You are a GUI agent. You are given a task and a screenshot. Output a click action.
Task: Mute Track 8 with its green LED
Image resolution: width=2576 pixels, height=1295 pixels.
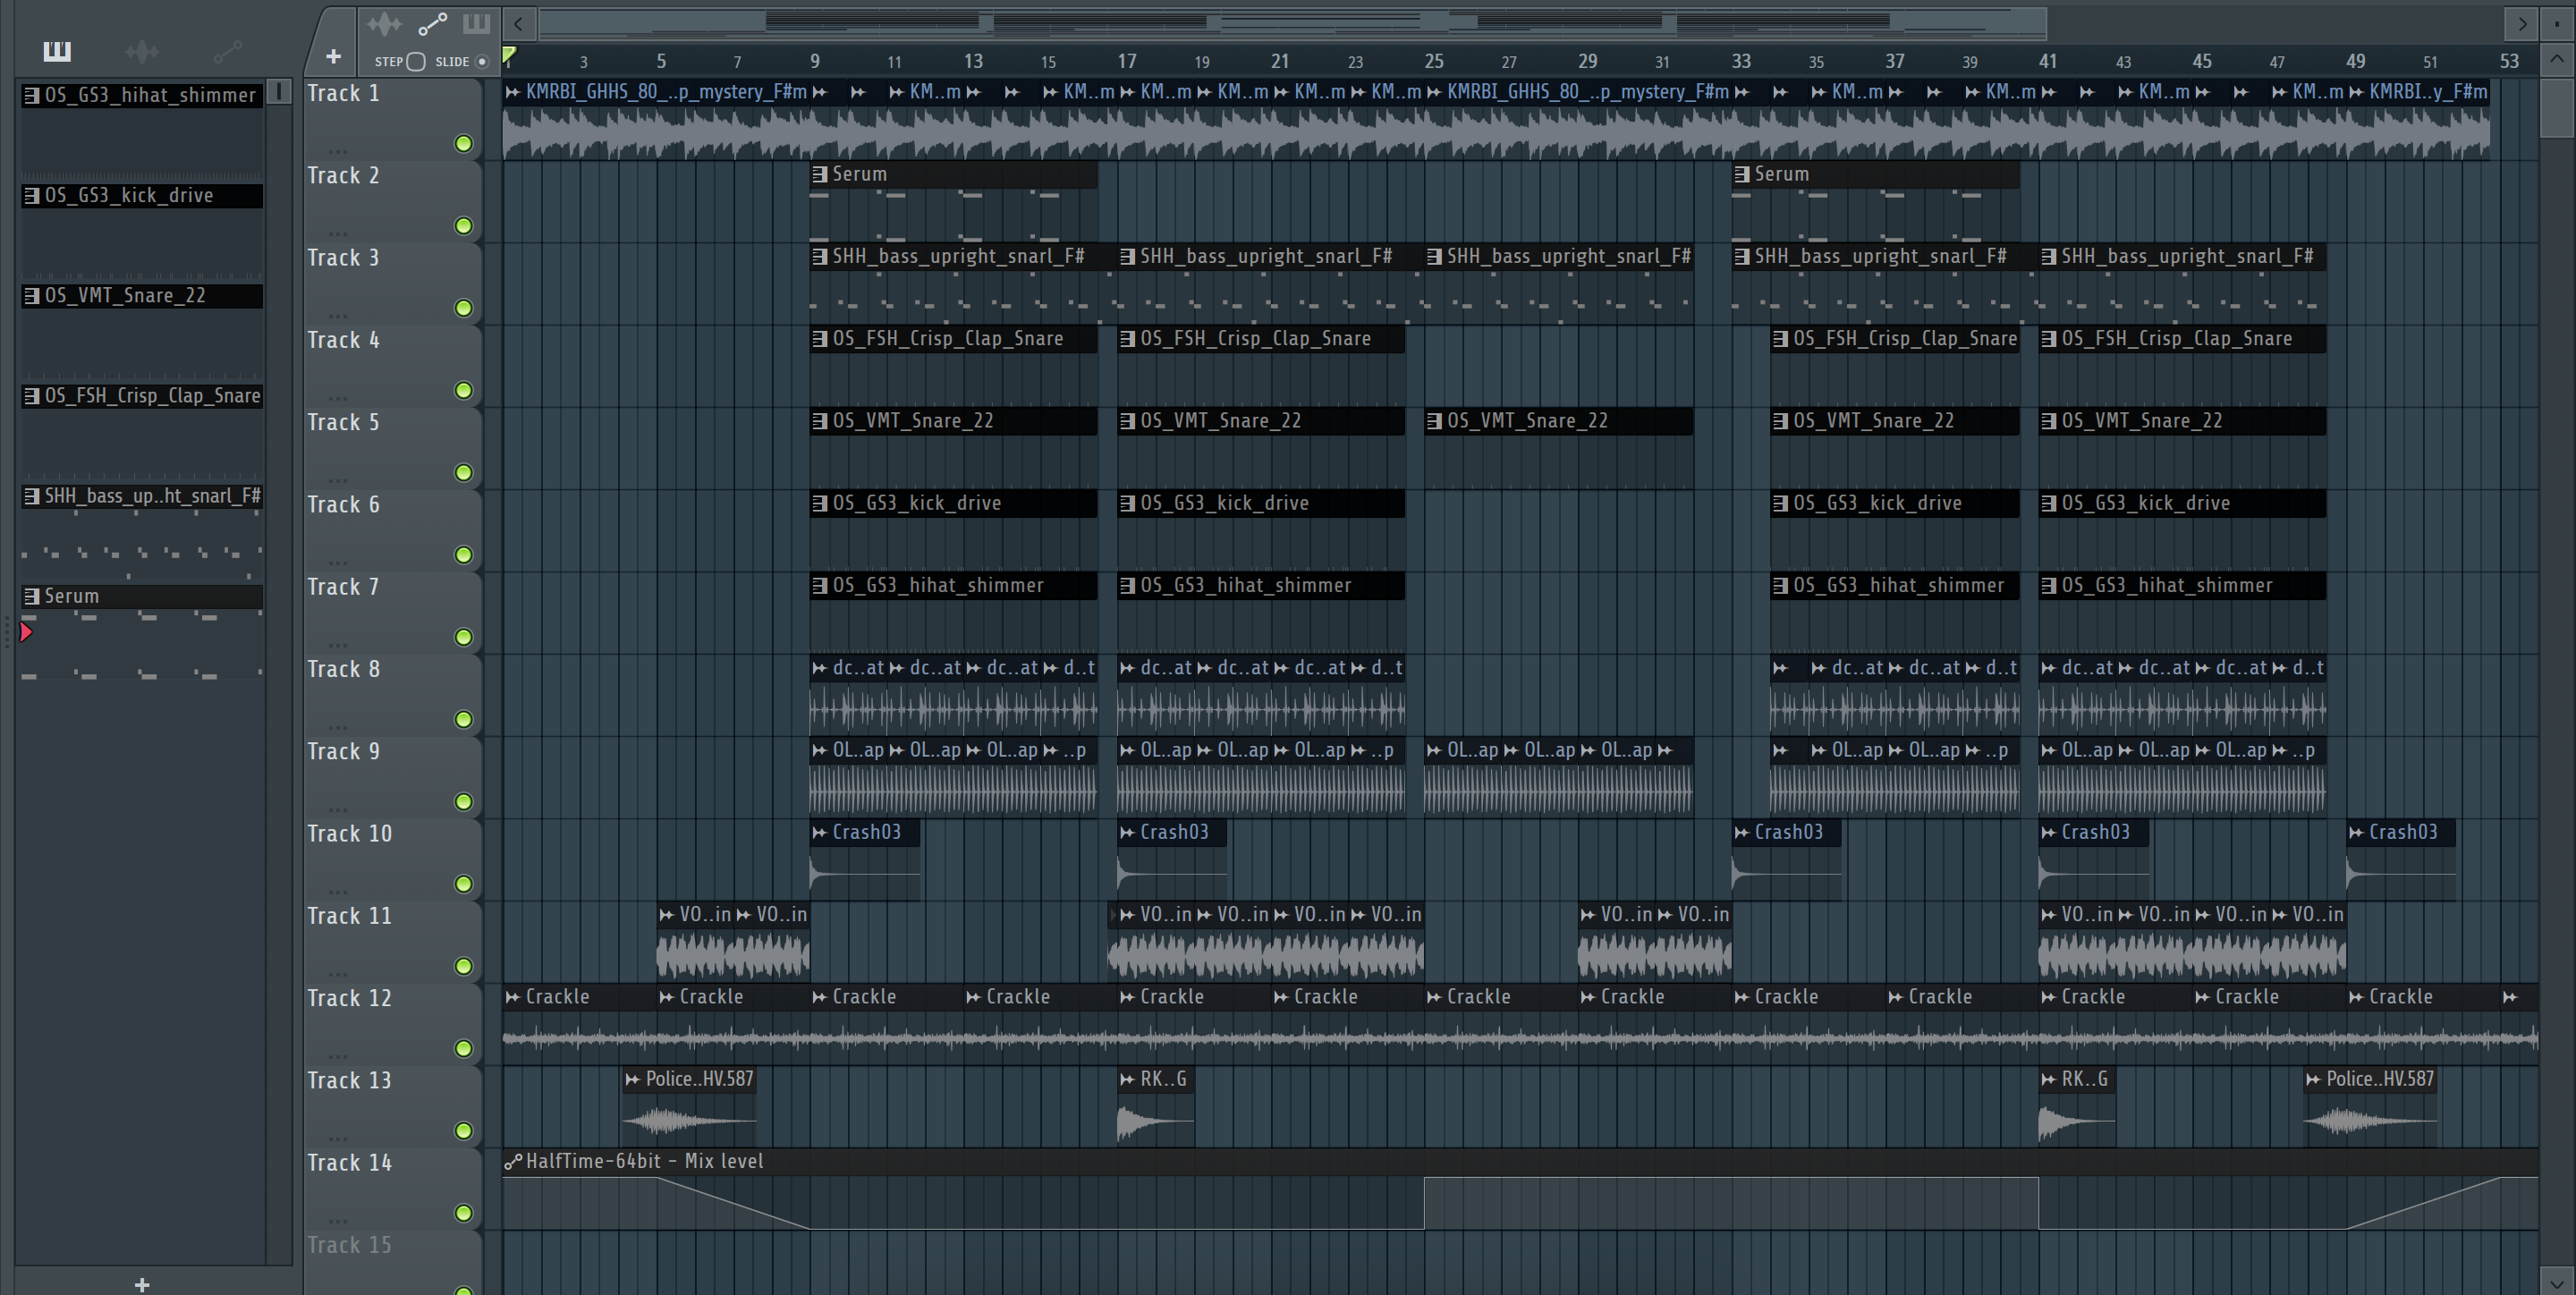click(x=463, y=719)
